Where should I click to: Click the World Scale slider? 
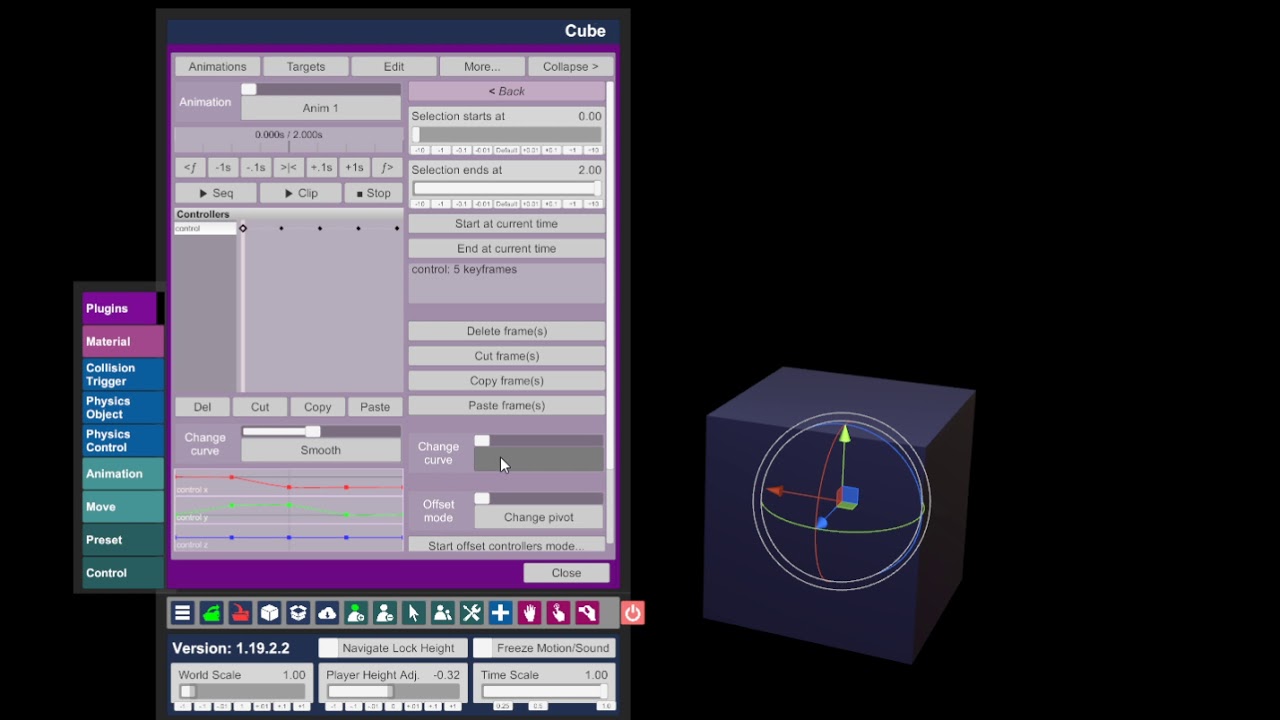(242, 692)
